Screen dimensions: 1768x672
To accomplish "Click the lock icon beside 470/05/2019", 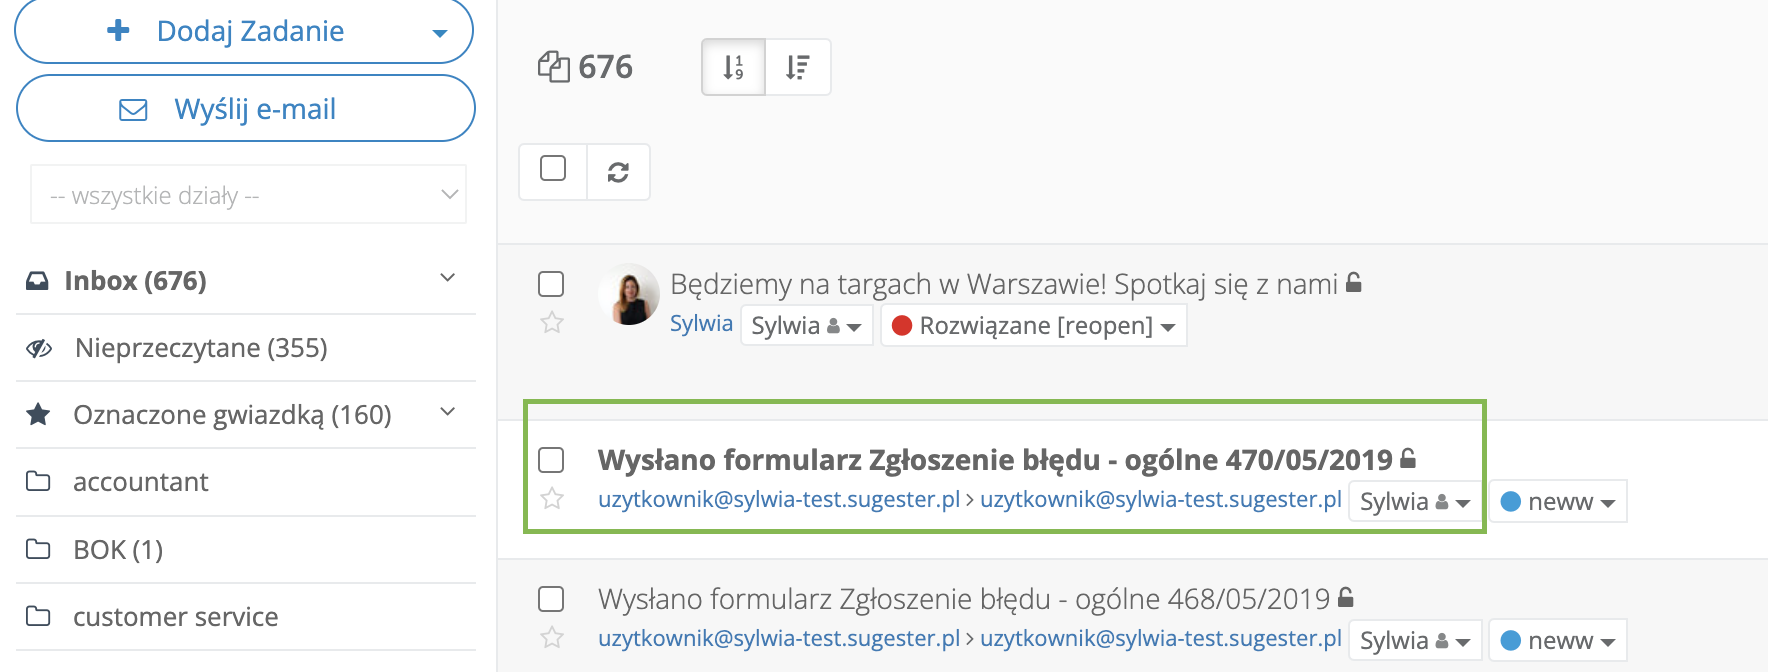I will click(x=1408, y=459).
